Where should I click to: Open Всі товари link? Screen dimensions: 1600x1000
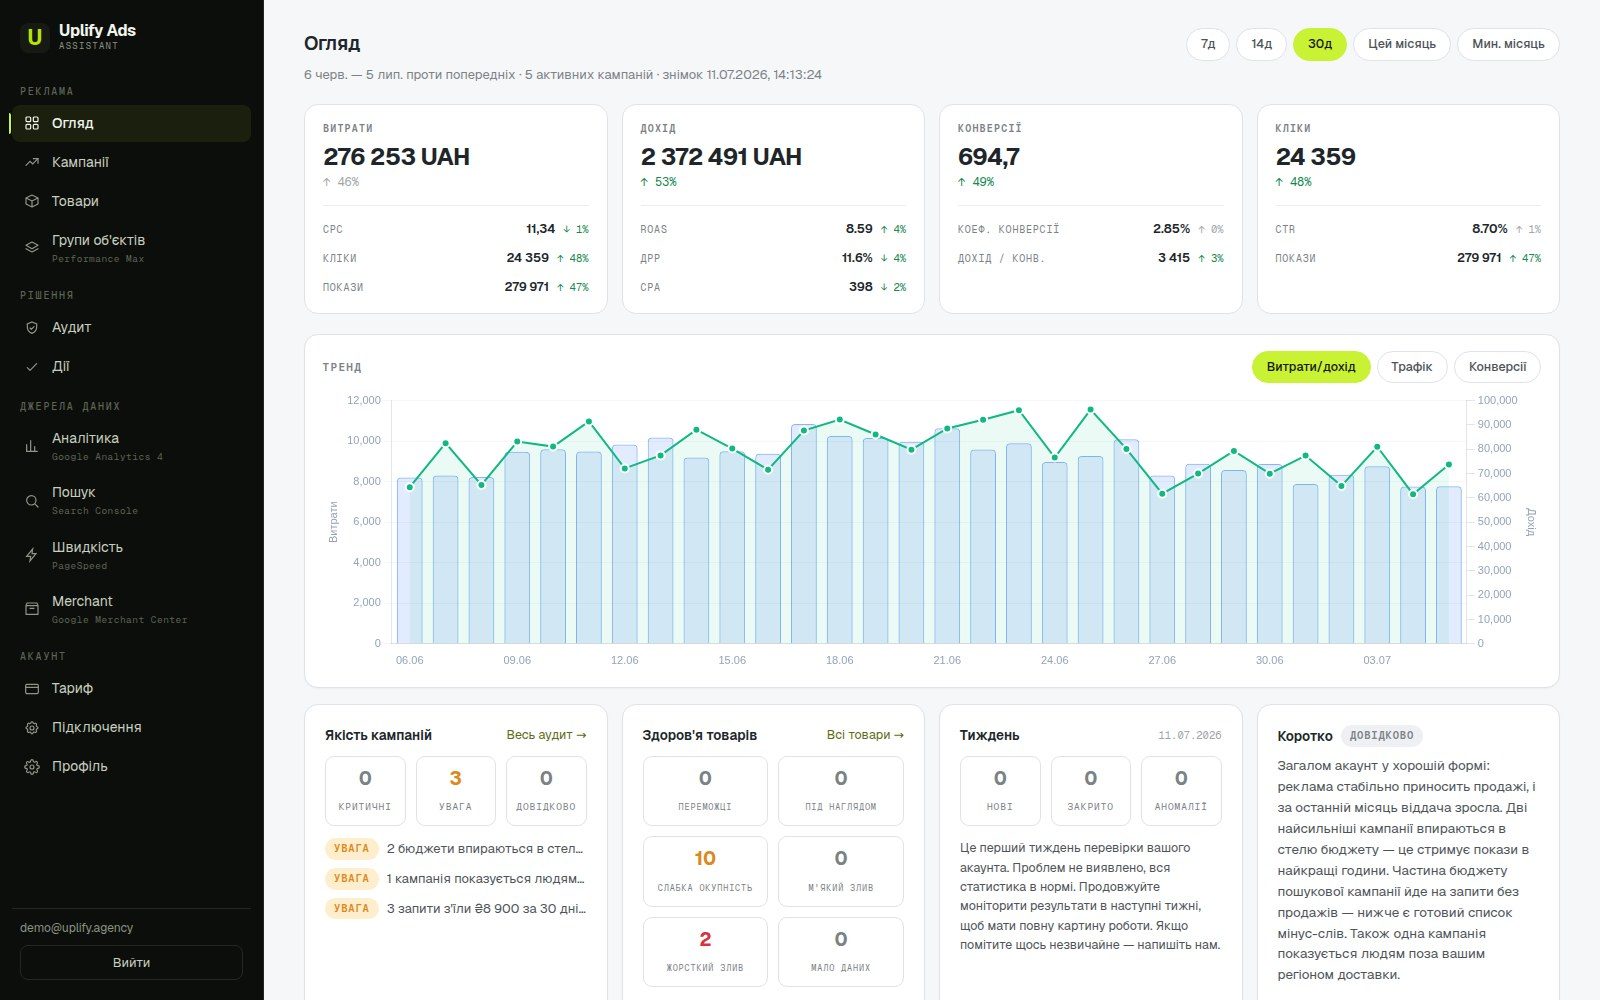(865, 735)
